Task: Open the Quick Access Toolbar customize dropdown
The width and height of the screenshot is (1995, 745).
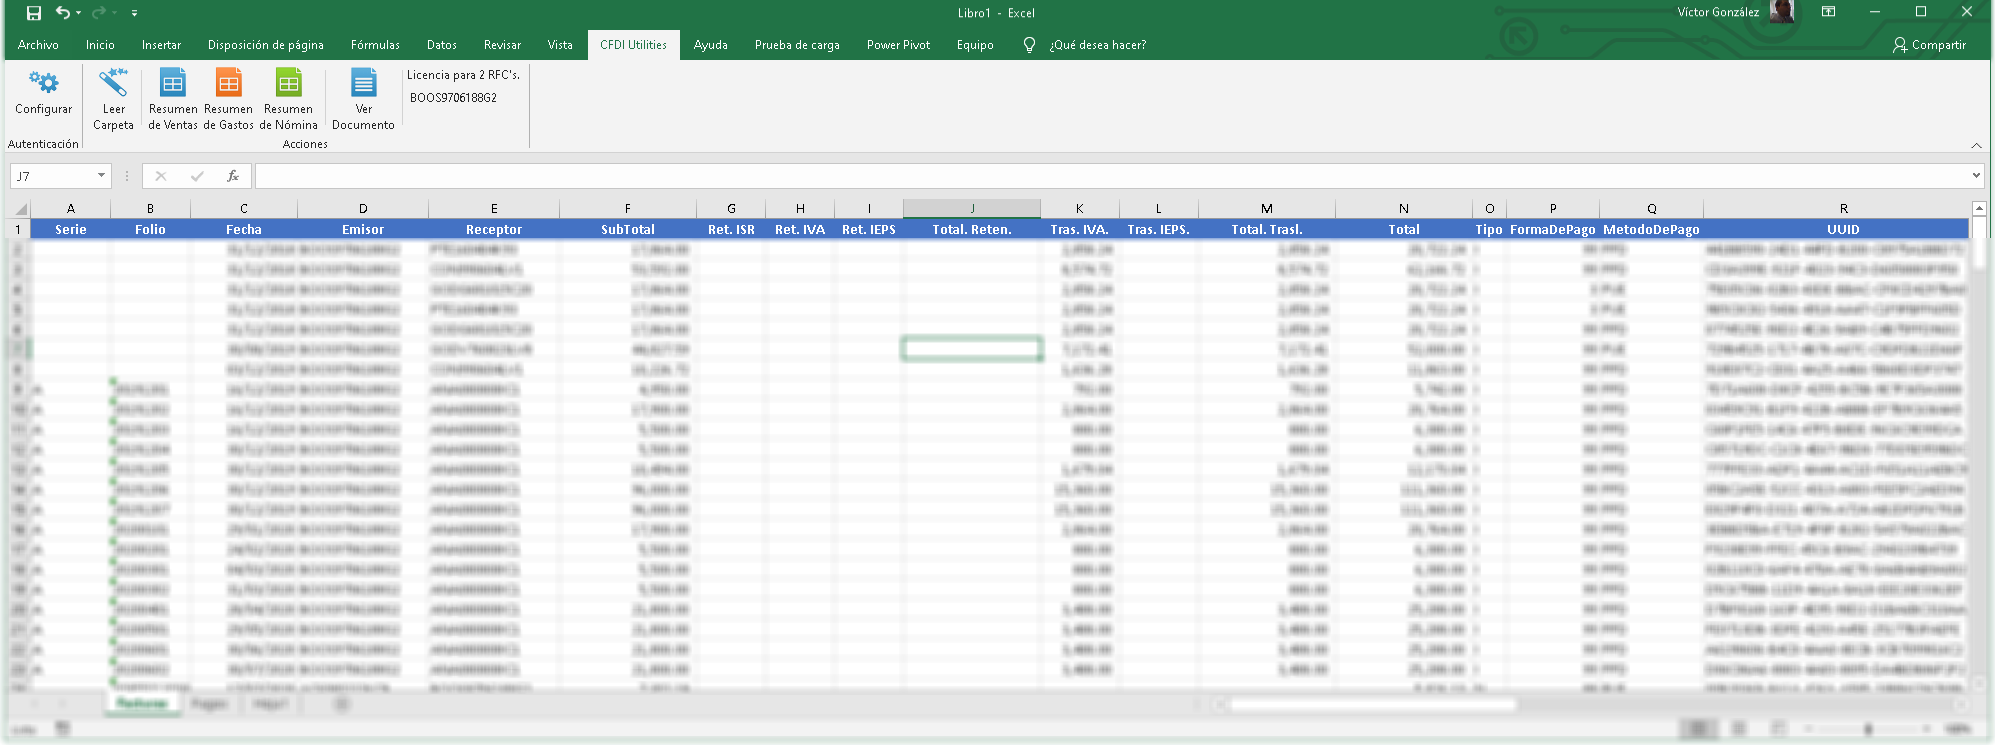Action: (x=134, y=13)
